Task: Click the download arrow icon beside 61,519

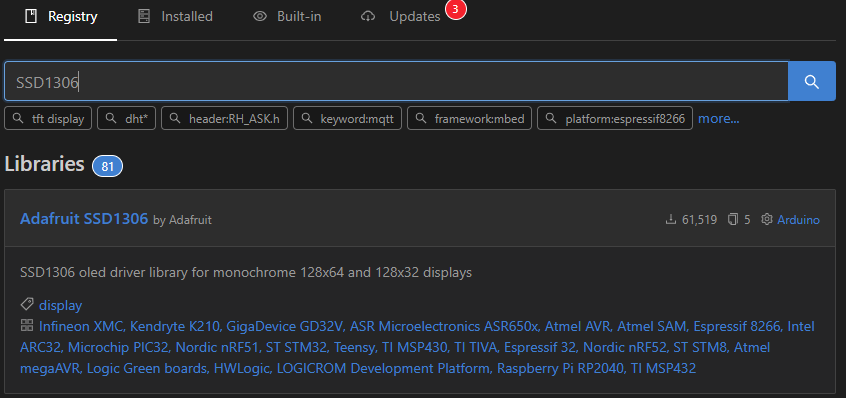Action: [671, 219]
